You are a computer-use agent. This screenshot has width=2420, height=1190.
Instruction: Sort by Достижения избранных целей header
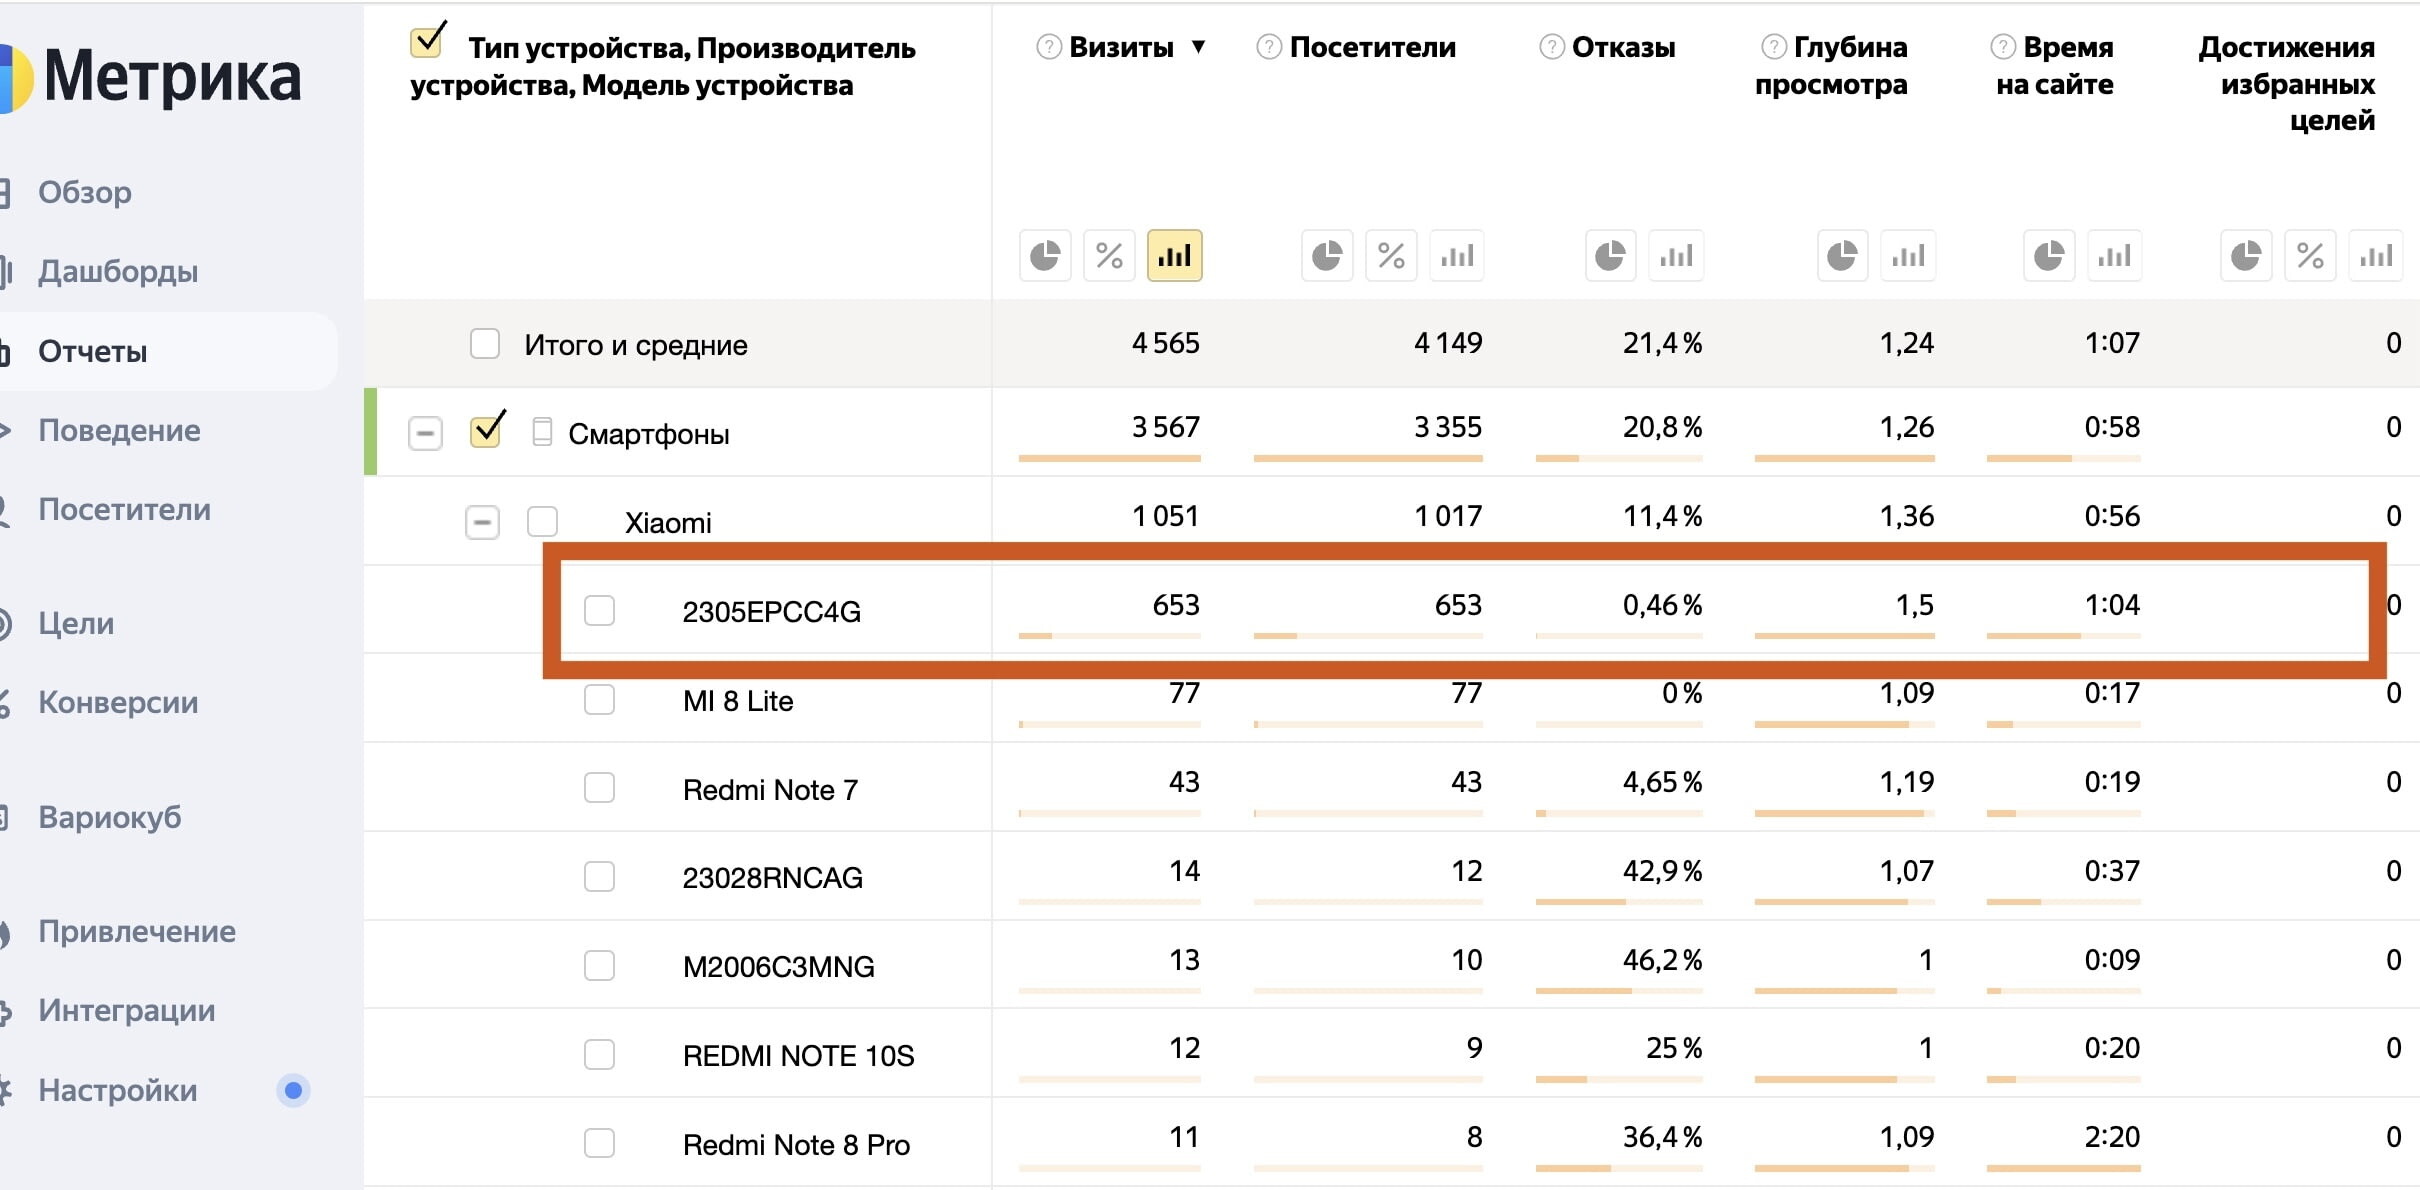(x=2287, y=84)
